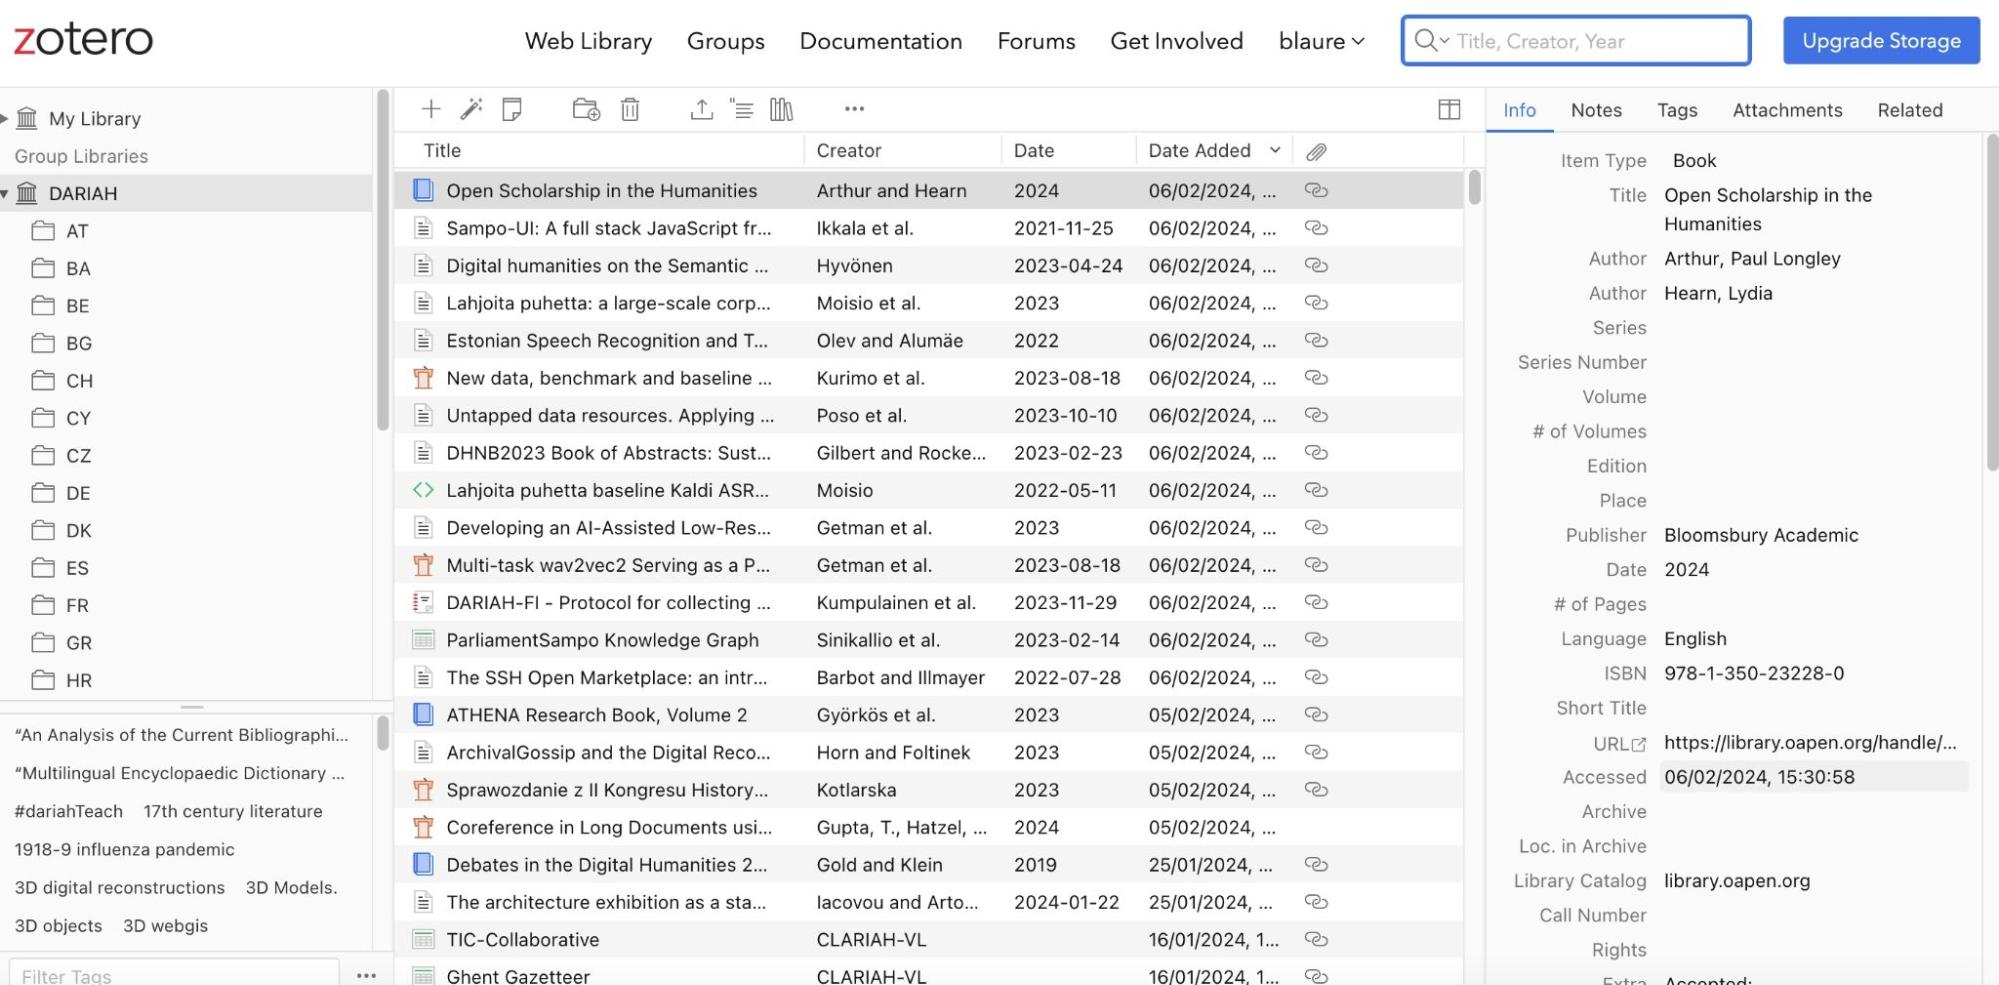
Task: Toggle Date Added sort order arrow
Action: pyautogui.click(x=1275, y=151)
